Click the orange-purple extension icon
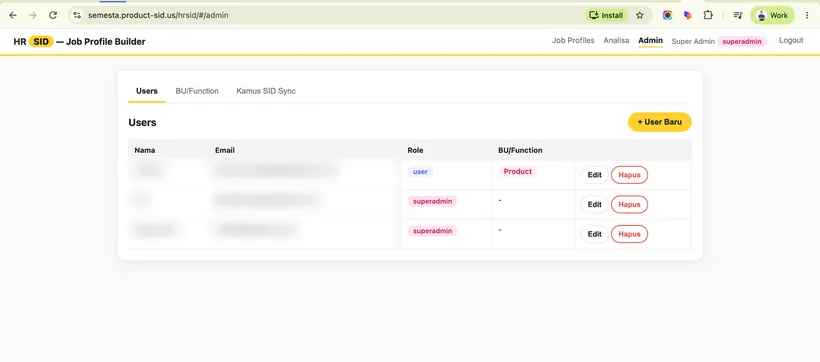Image resolution: width=820 pixels, height=362 pixels. pos(688,15)
